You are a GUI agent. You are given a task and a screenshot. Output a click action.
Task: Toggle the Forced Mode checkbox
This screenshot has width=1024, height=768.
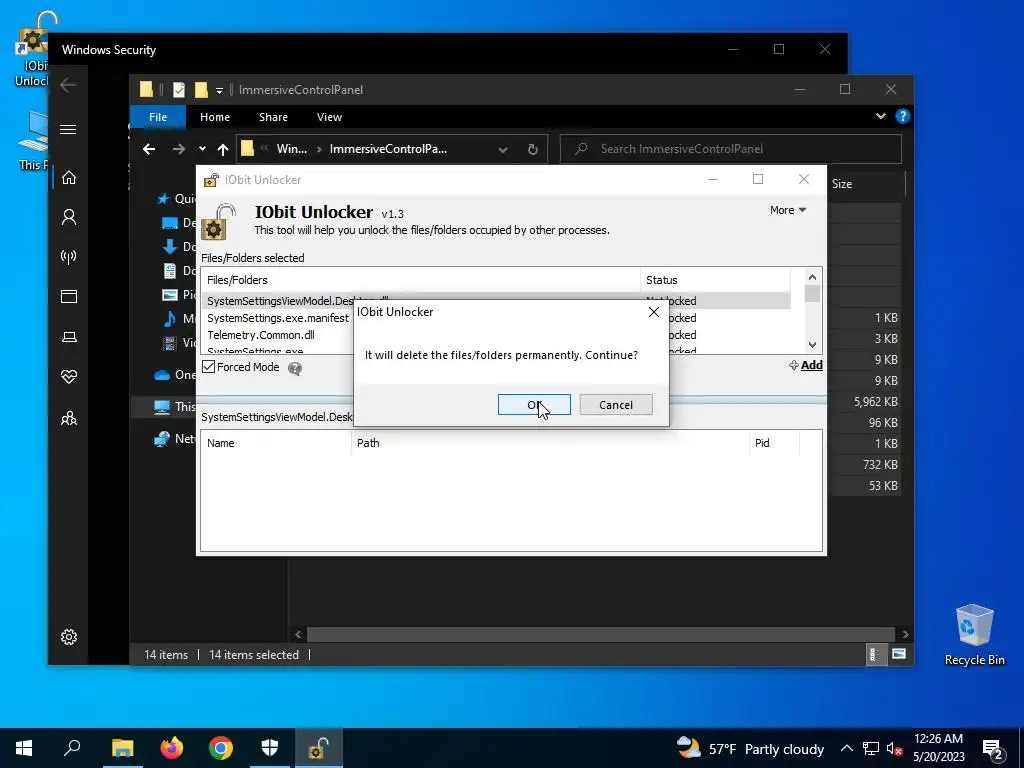click(x=209, y=367)
